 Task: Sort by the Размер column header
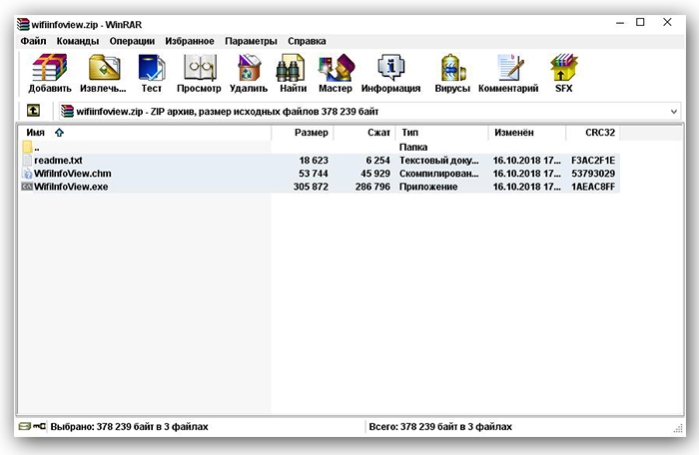pyautogui.click(x=302, y=132)
